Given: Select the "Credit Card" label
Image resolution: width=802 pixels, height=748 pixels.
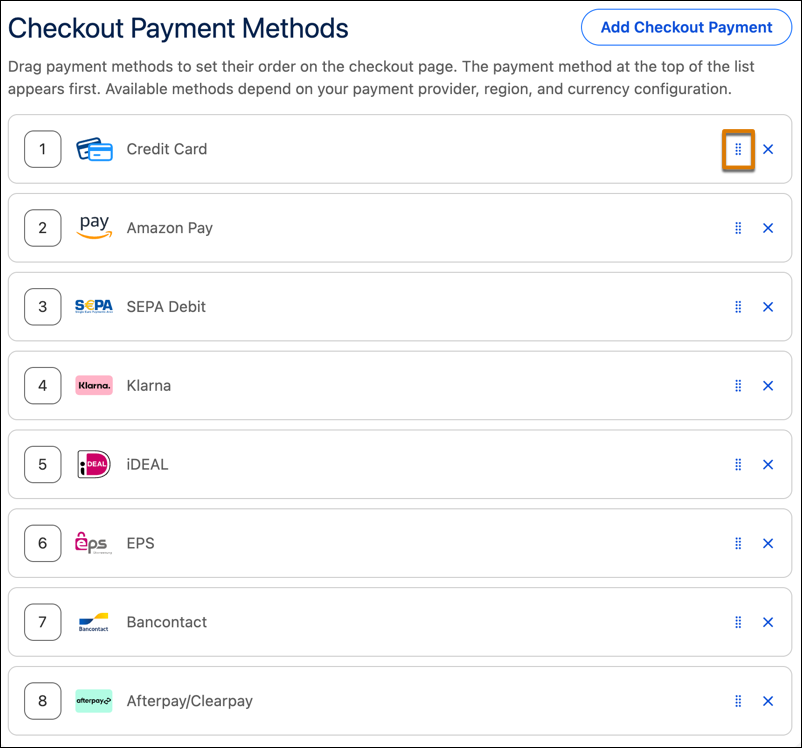Looking at the screenshot, I should [x=167, y=149].
